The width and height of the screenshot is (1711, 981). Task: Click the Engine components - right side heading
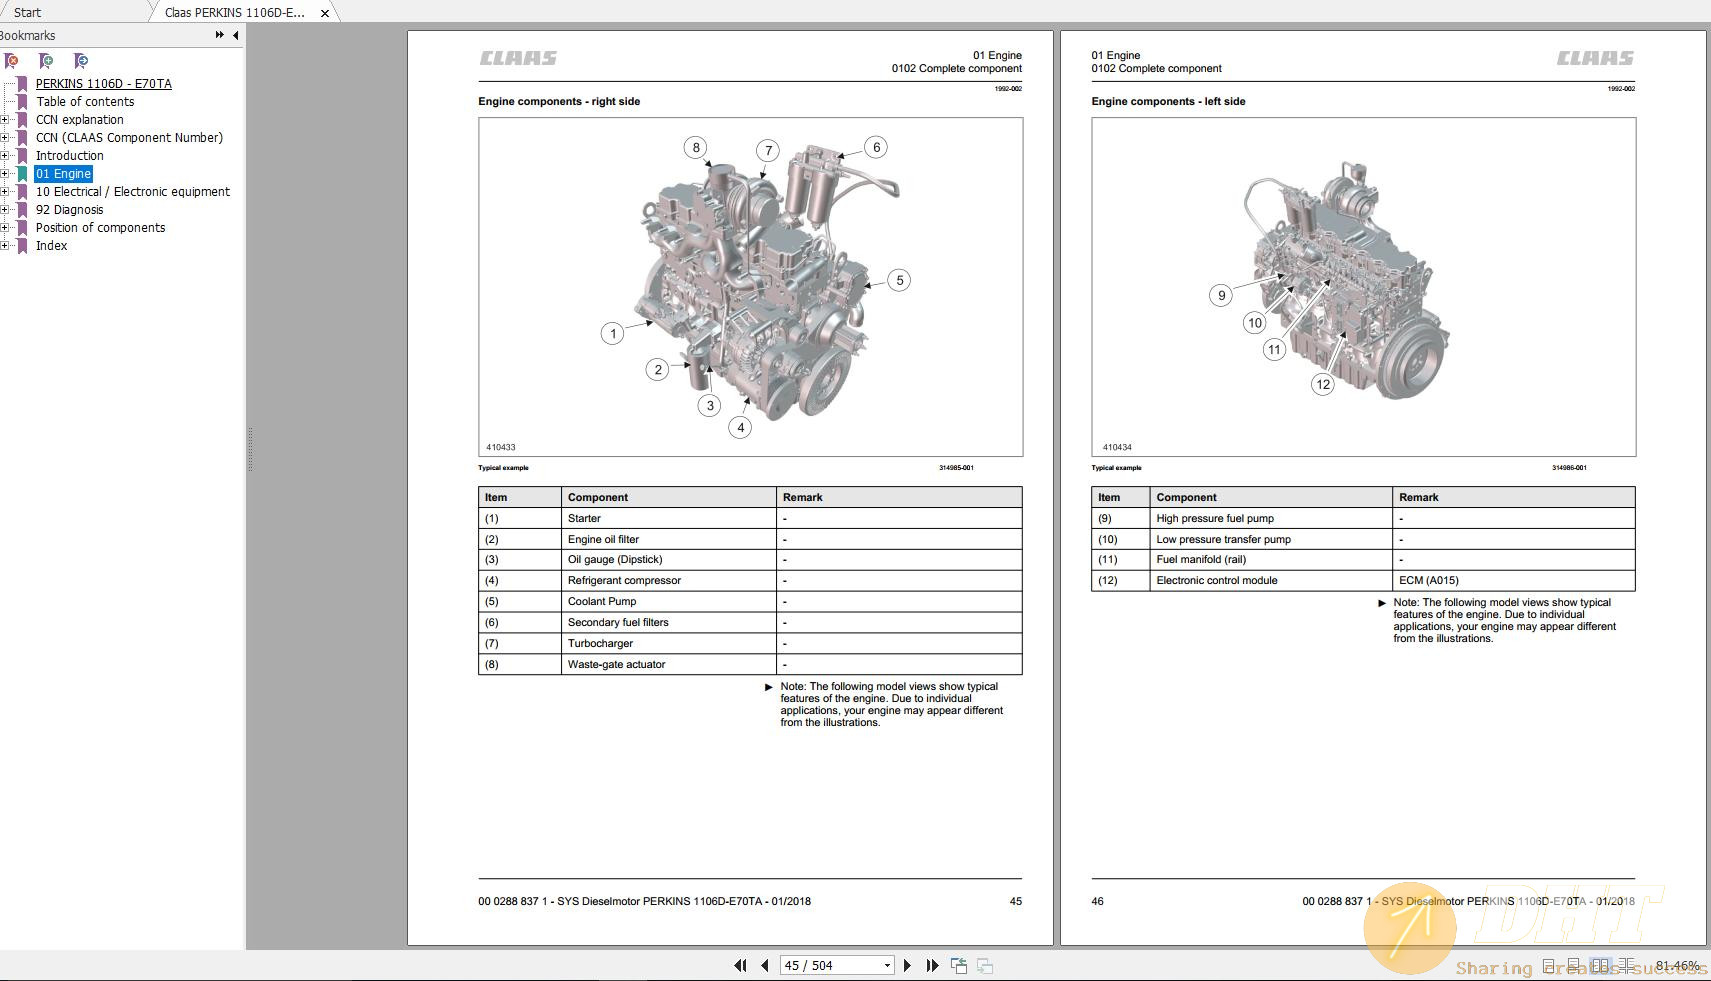559,101
